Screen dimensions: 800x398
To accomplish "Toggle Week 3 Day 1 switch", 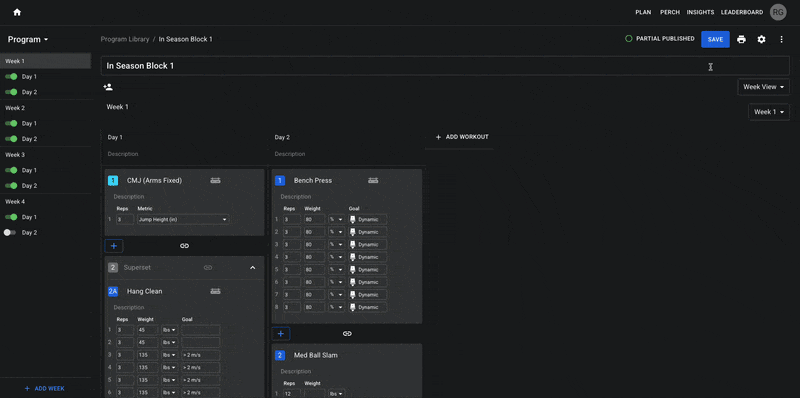I will coord(11,170).
